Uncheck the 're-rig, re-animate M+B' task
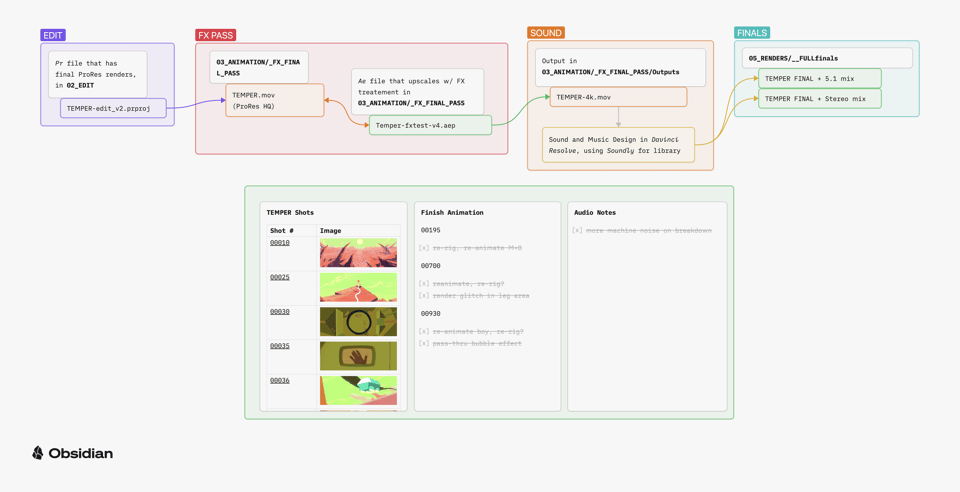Image resolution: width=960 pixels, height=492 pixels. [x=424, y=248]
